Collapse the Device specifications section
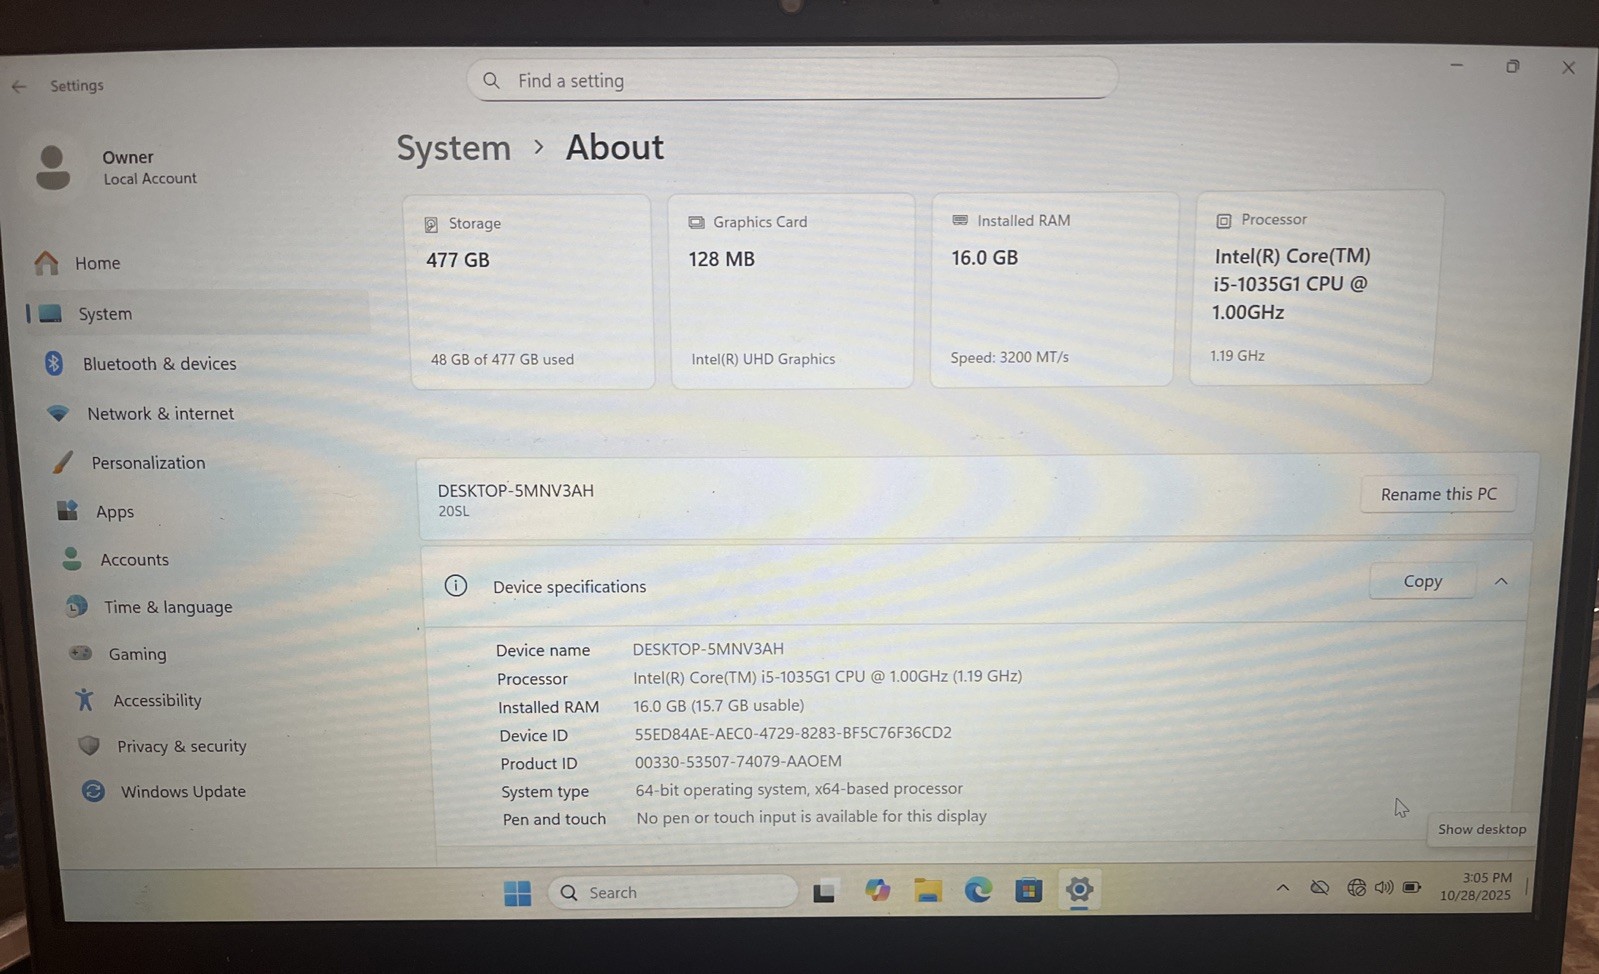Screen dimensions: 1599x974 [x=1501, y=581]
